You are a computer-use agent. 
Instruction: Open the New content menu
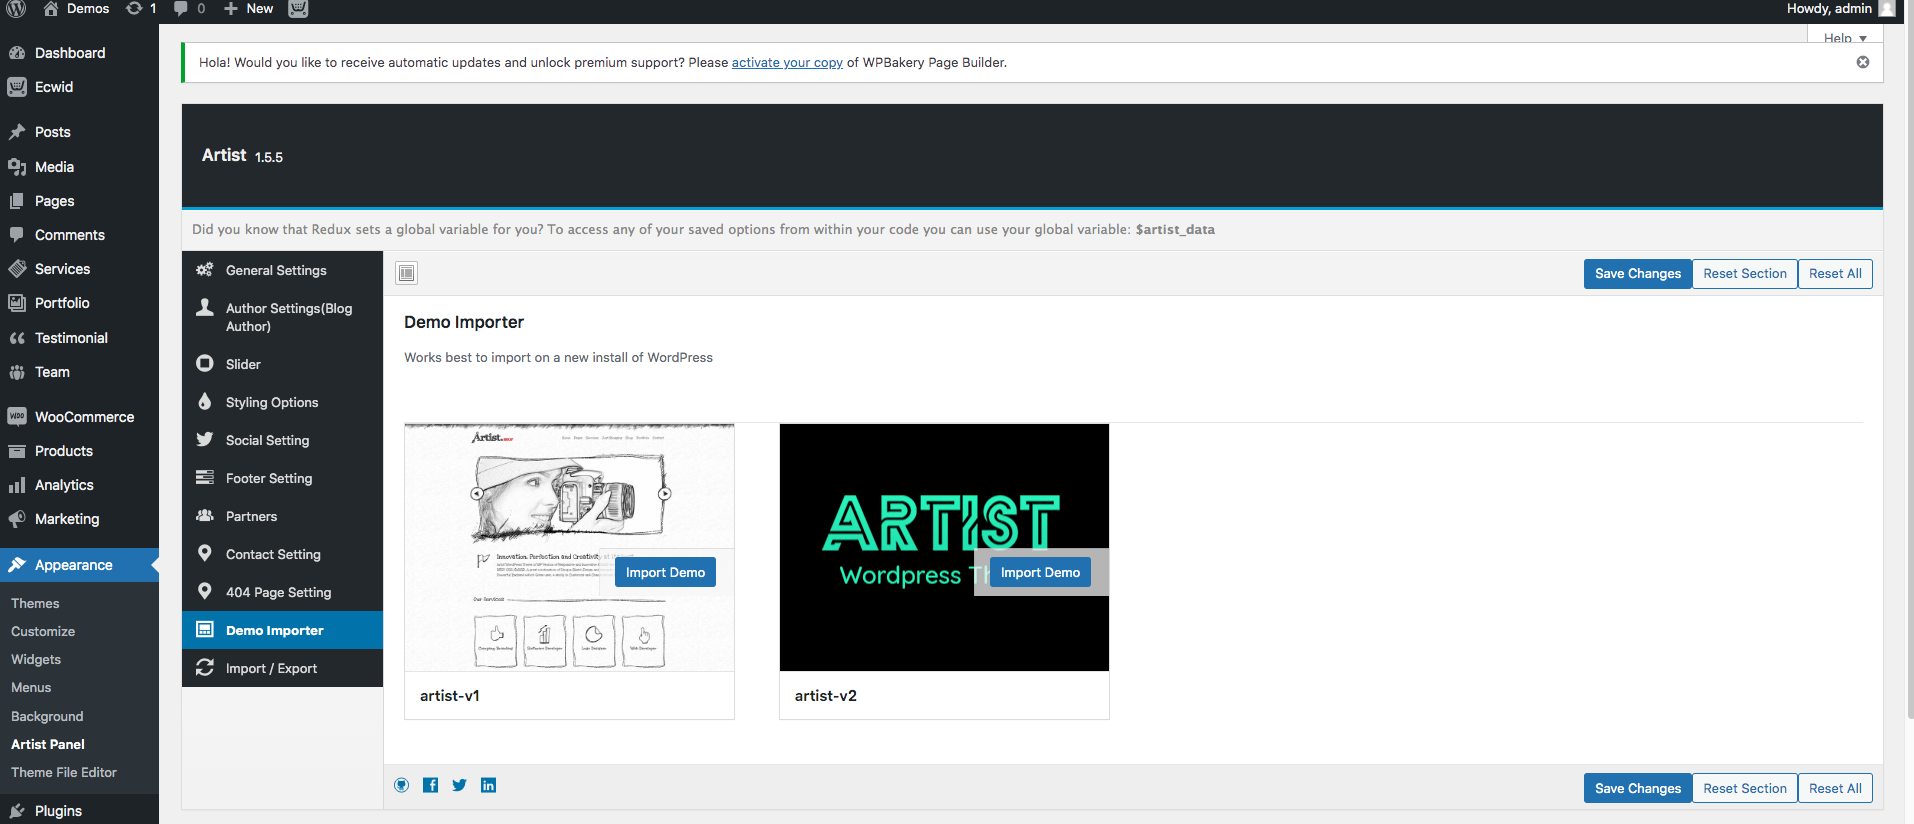[x=248, y=9]
